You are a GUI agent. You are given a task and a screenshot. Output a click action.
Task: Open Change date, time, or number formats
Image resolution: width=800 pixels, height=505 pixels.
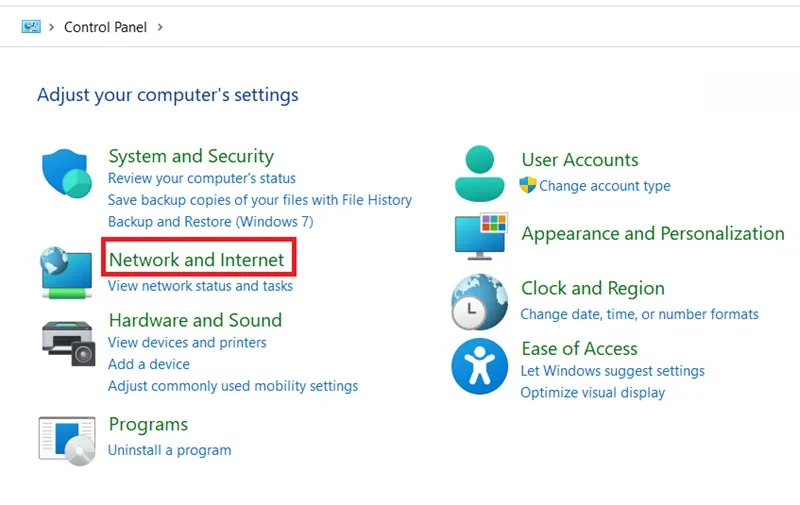pyautogui.click(x=639, y=314)
